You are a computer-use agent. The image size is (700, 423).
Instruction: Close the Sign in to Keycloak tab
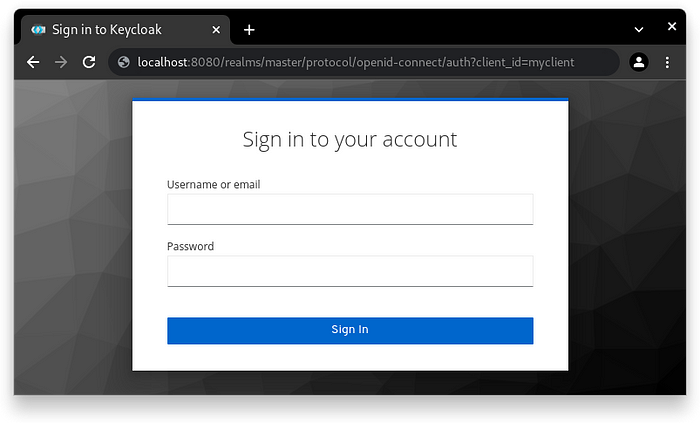pos(212,30)
